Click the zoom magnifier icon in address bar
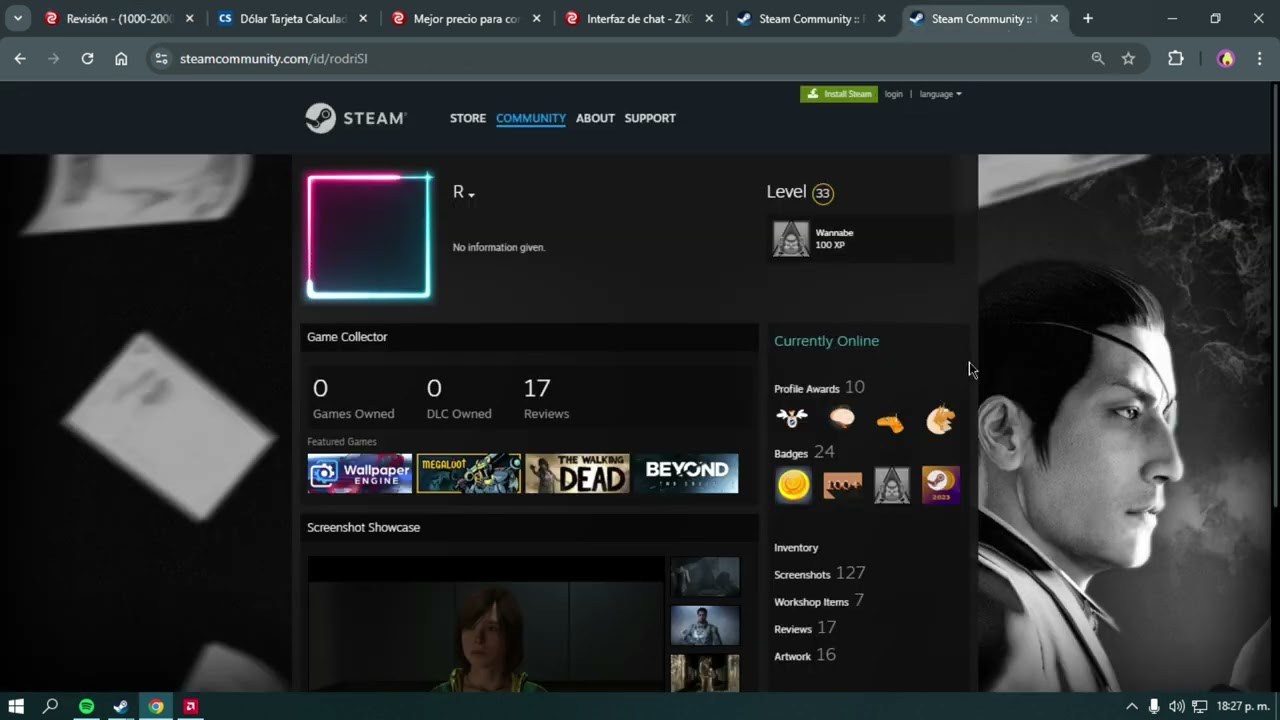1280x720 pixels. [1098, 59]
